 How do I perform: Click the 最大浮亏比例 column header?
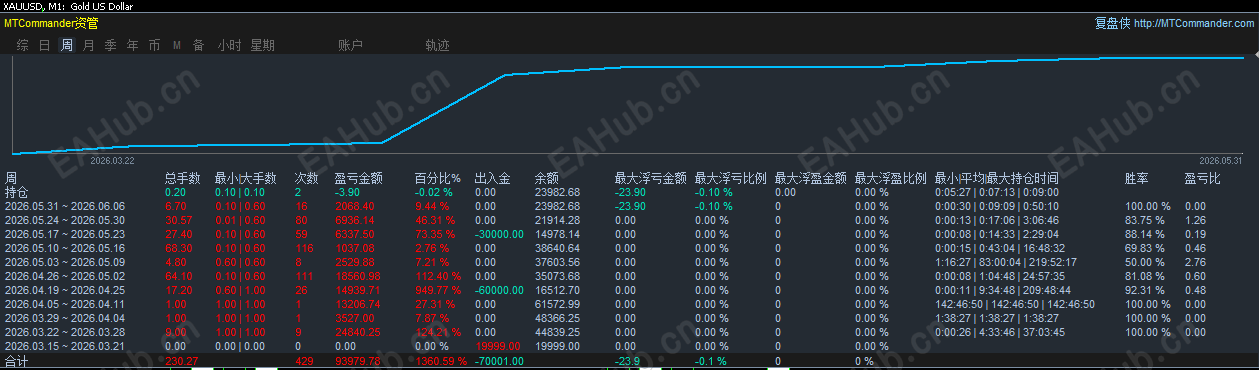(x=730, y=178)
